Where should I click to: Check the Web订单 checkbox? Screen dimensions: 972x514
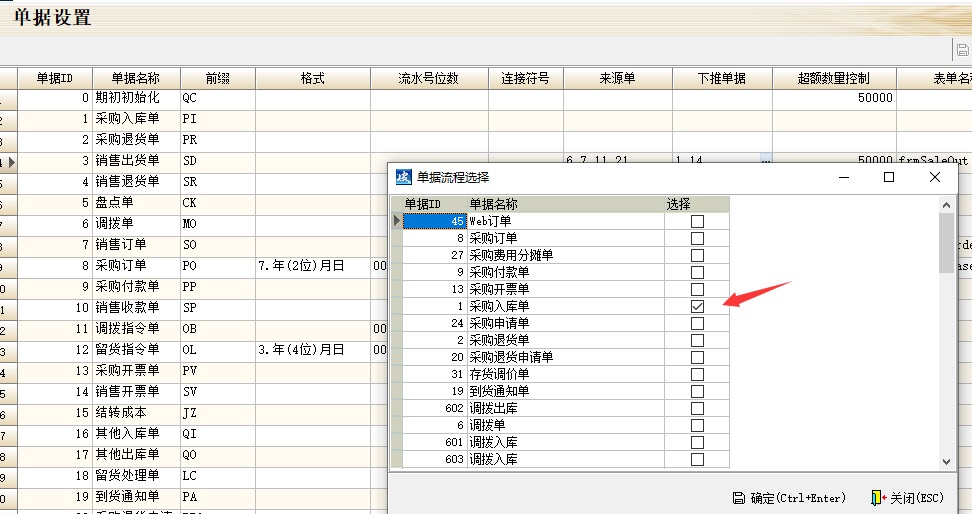click(x=697, y=221)
